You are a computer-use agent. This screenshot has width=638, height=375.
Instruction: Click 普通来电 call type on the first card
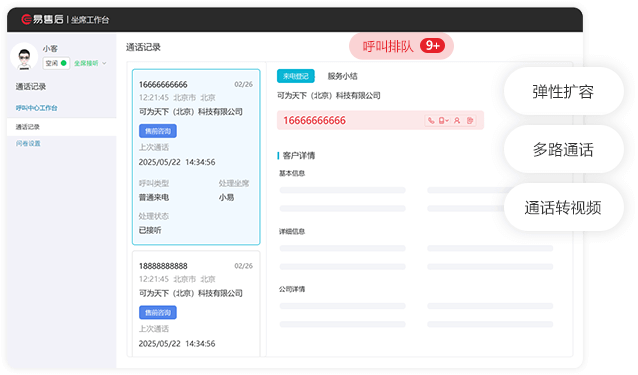[x=154, y=198]
